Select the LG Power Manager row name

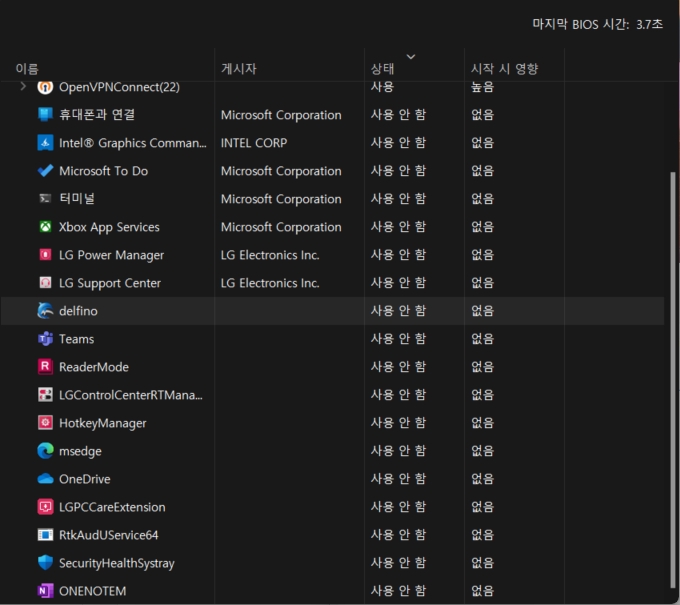point(111,255)
